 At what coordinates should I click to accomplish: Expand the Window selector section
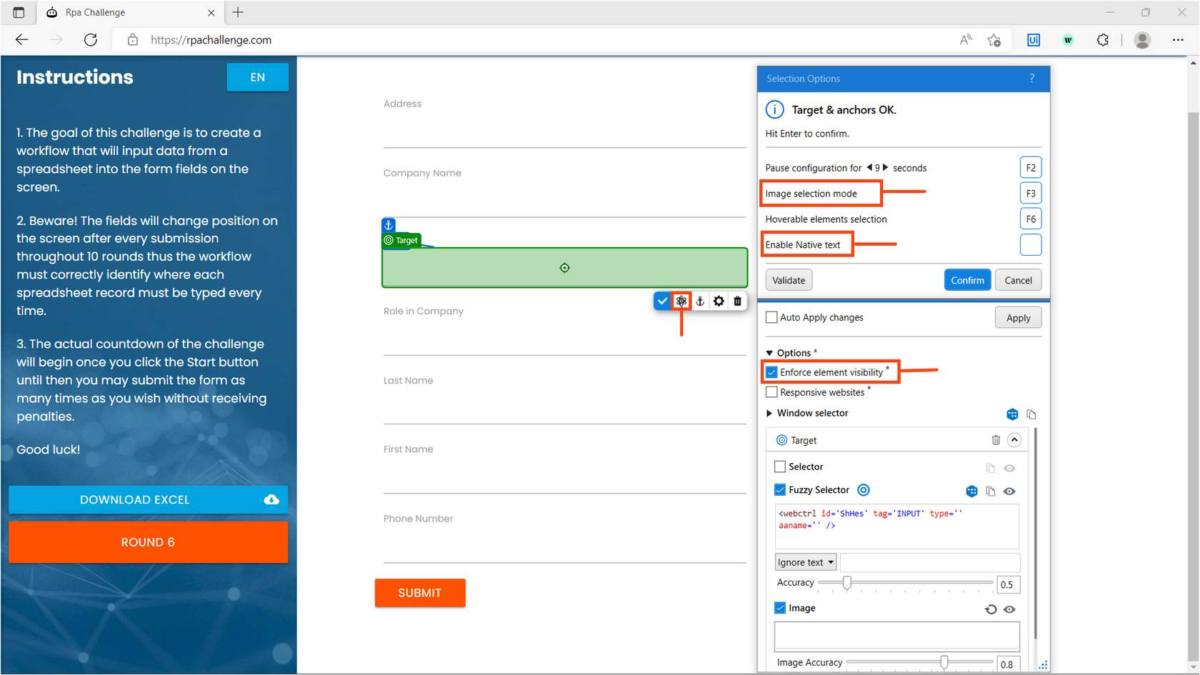(x=770, y=414)
